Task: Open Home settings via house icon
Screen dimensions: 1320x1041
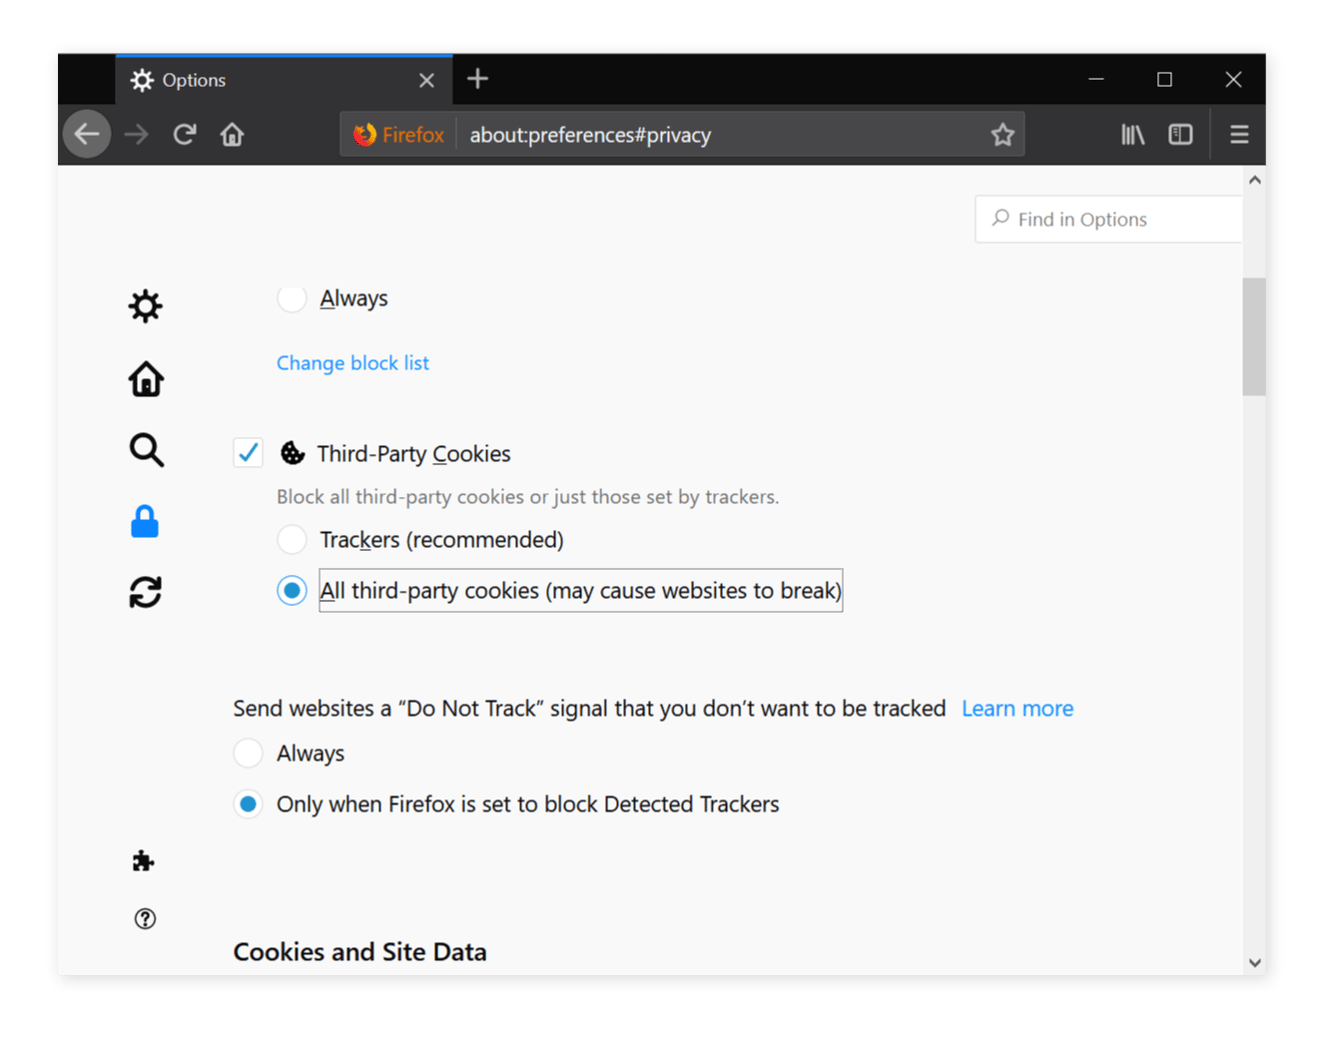Action: (145, 378)
